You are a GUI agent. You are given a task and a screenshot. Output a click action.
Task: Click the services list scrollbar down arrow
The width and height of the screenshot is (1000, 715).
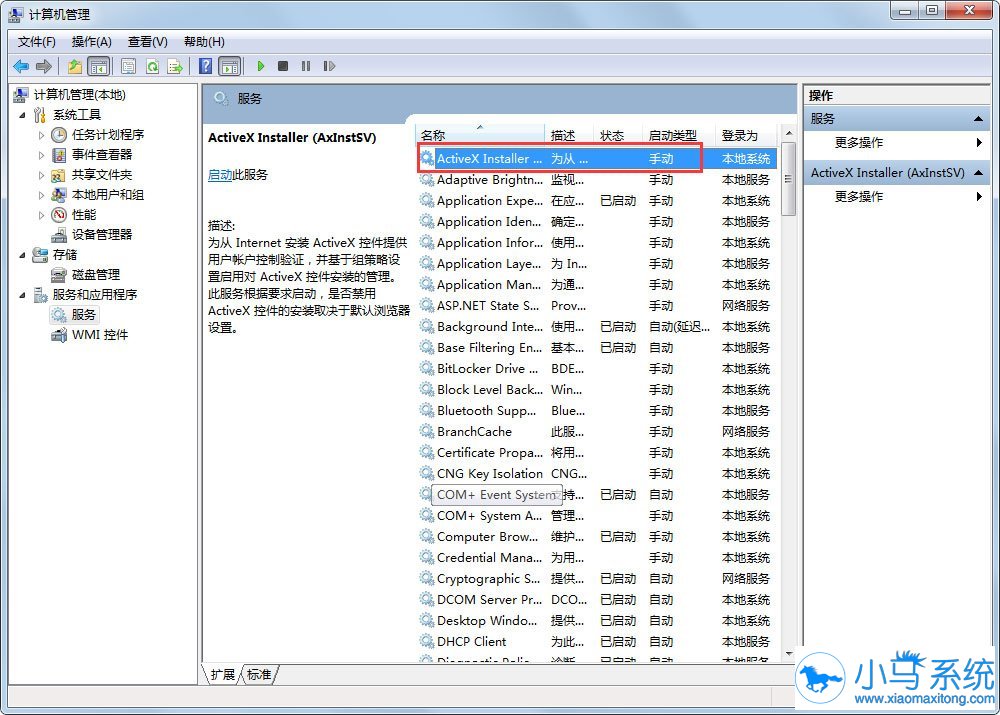click(789, 654)
